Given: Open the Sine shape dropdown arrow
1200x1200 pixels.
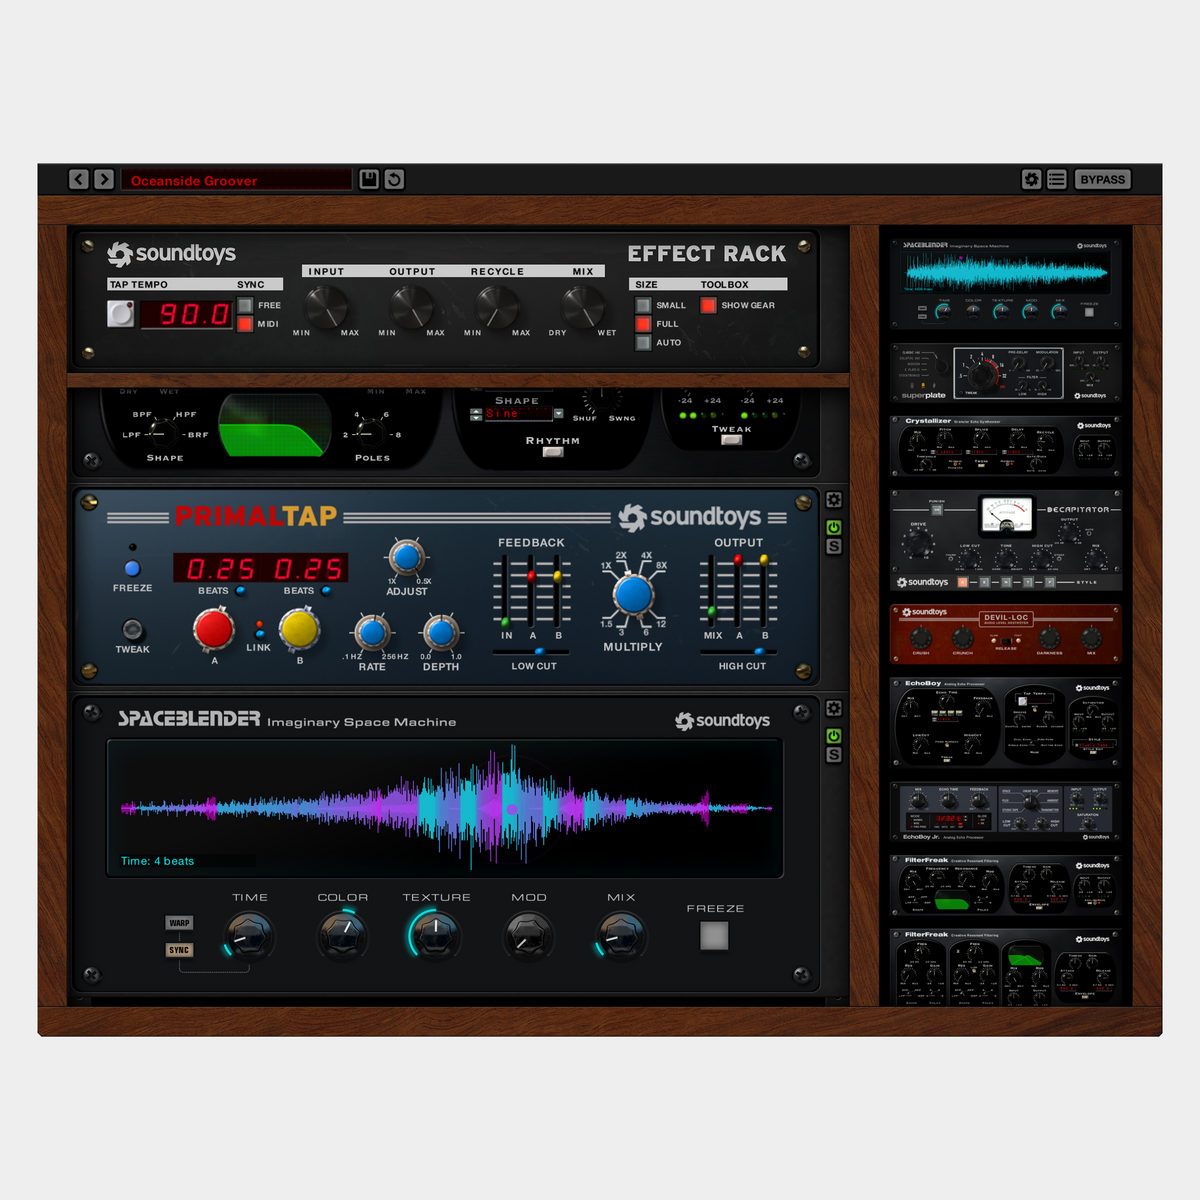Looking at the screenshot, I should 558,414.
